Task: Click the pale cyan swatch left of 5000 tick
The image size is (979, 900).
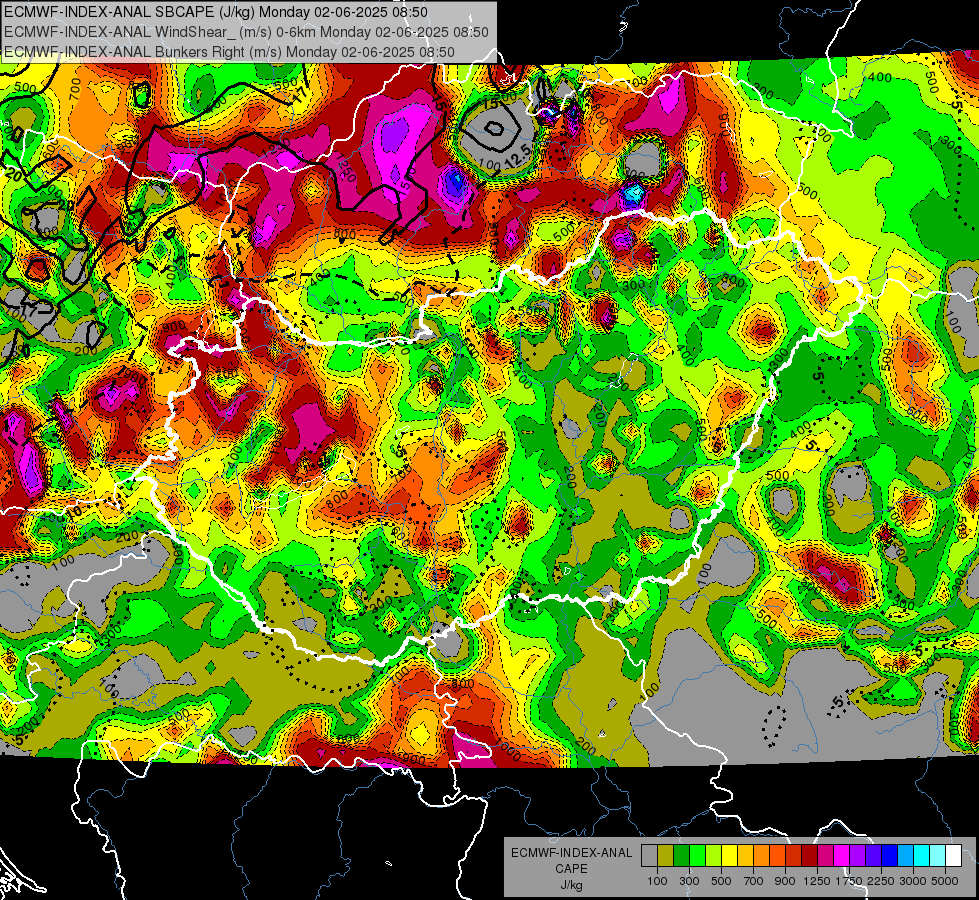Action: [x=938, y=856]
